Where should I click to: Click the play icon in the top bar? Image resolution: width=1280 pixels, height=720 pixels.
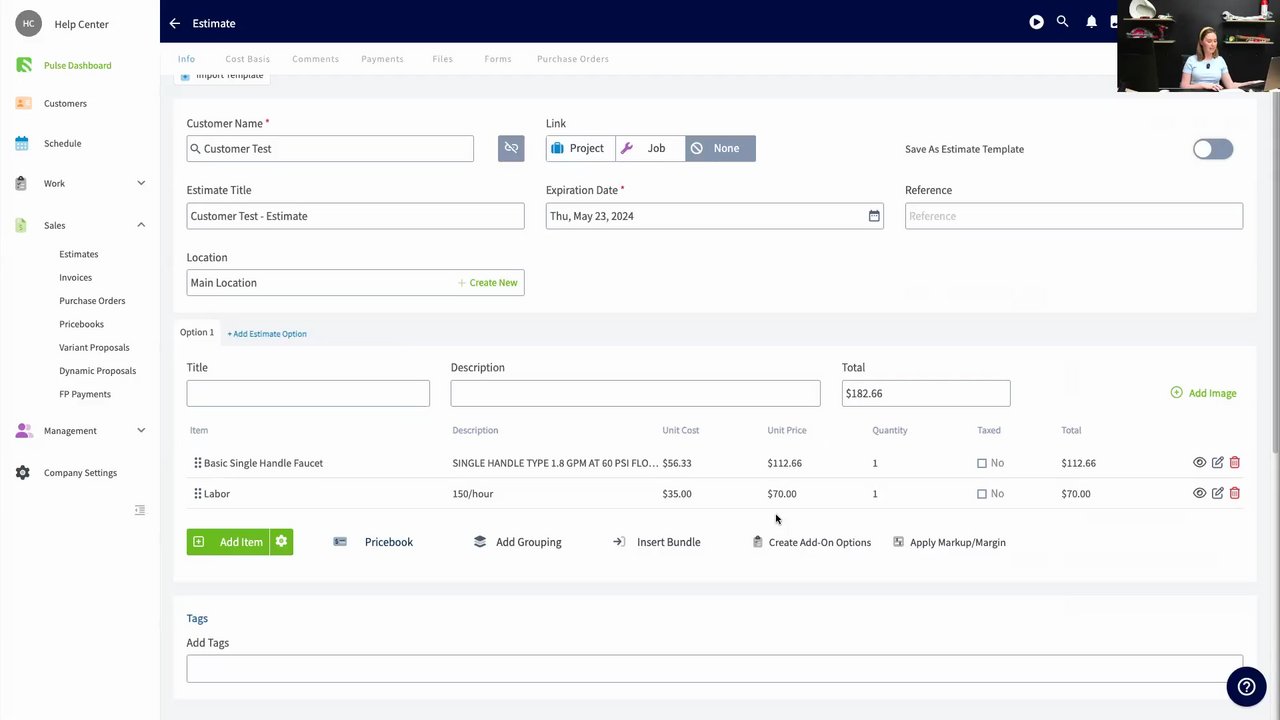(x=1037, y=22)
